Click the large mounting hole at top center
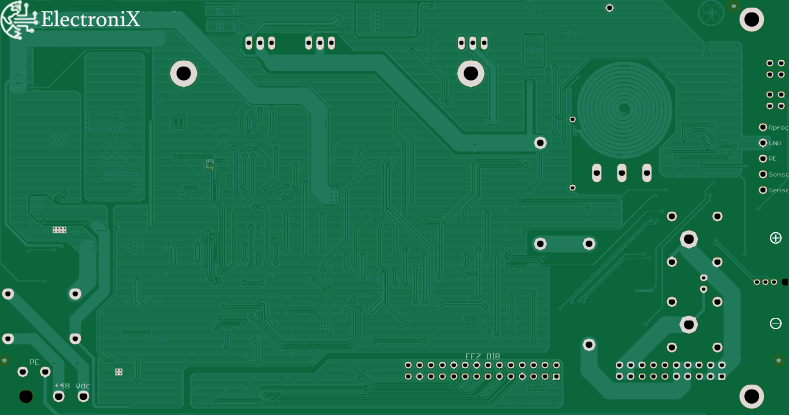This screenshot has height=415, width=789. 470,73
